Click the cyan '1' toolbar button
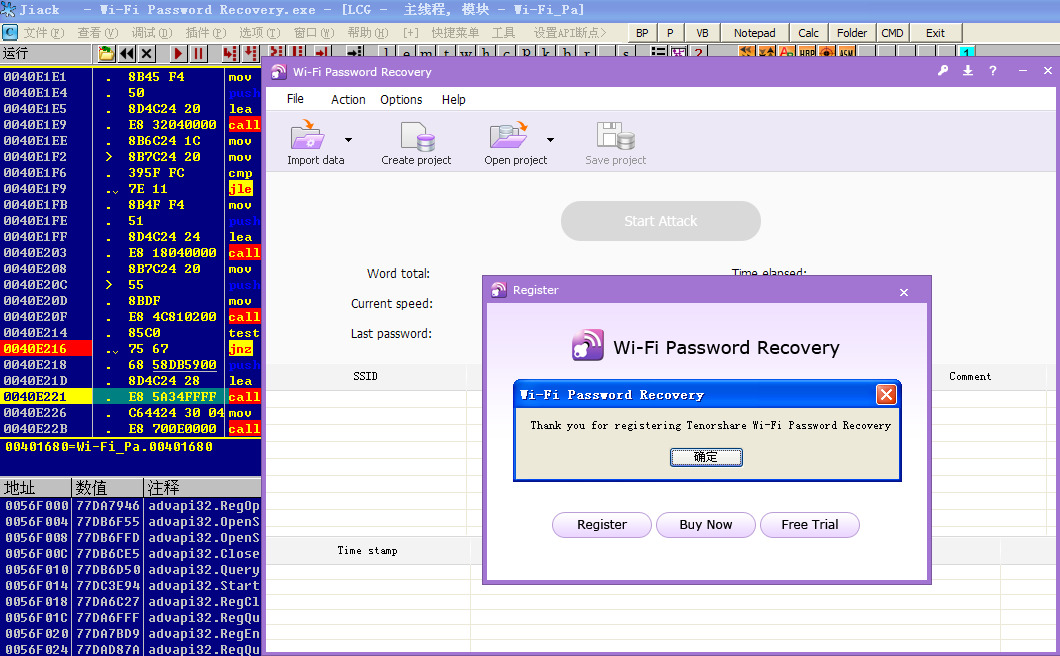 click(x=967, y=52)
